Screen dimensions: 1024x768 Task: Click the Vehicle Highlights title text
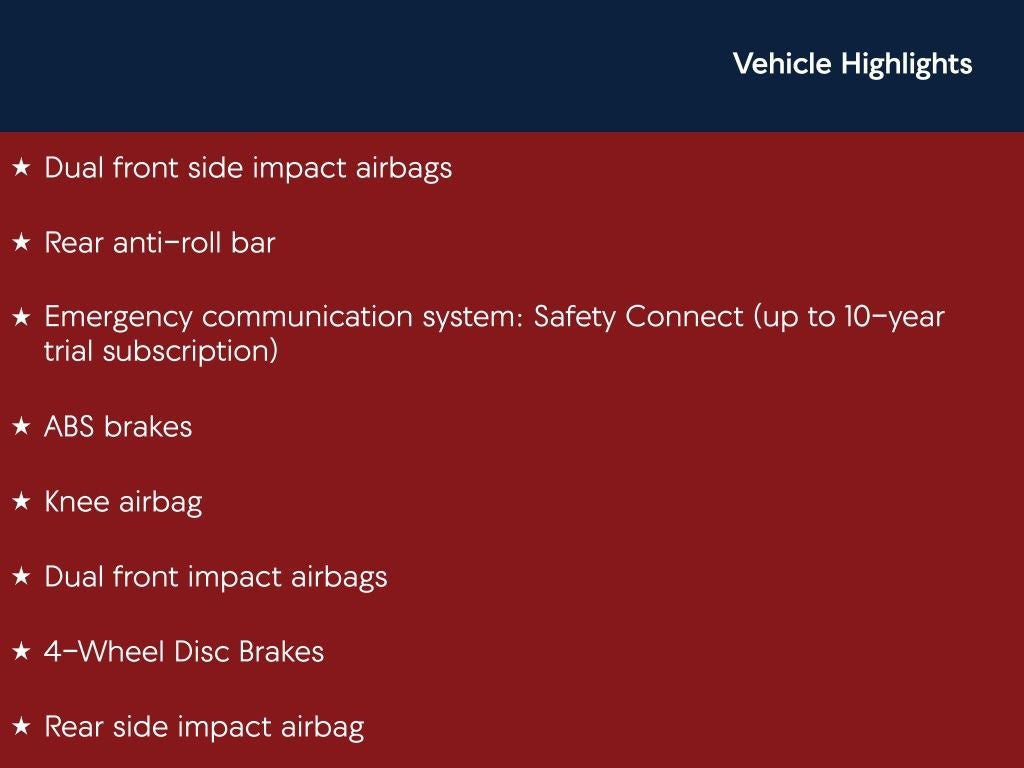(x=852, y=64)
